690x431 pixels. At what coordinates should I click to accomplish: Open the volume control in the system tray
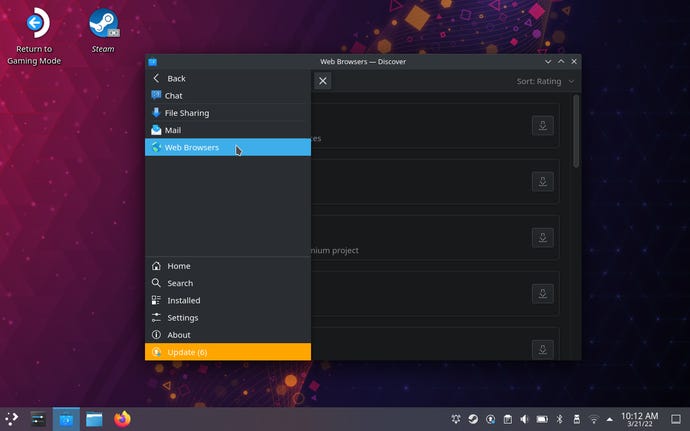[524, 419]
